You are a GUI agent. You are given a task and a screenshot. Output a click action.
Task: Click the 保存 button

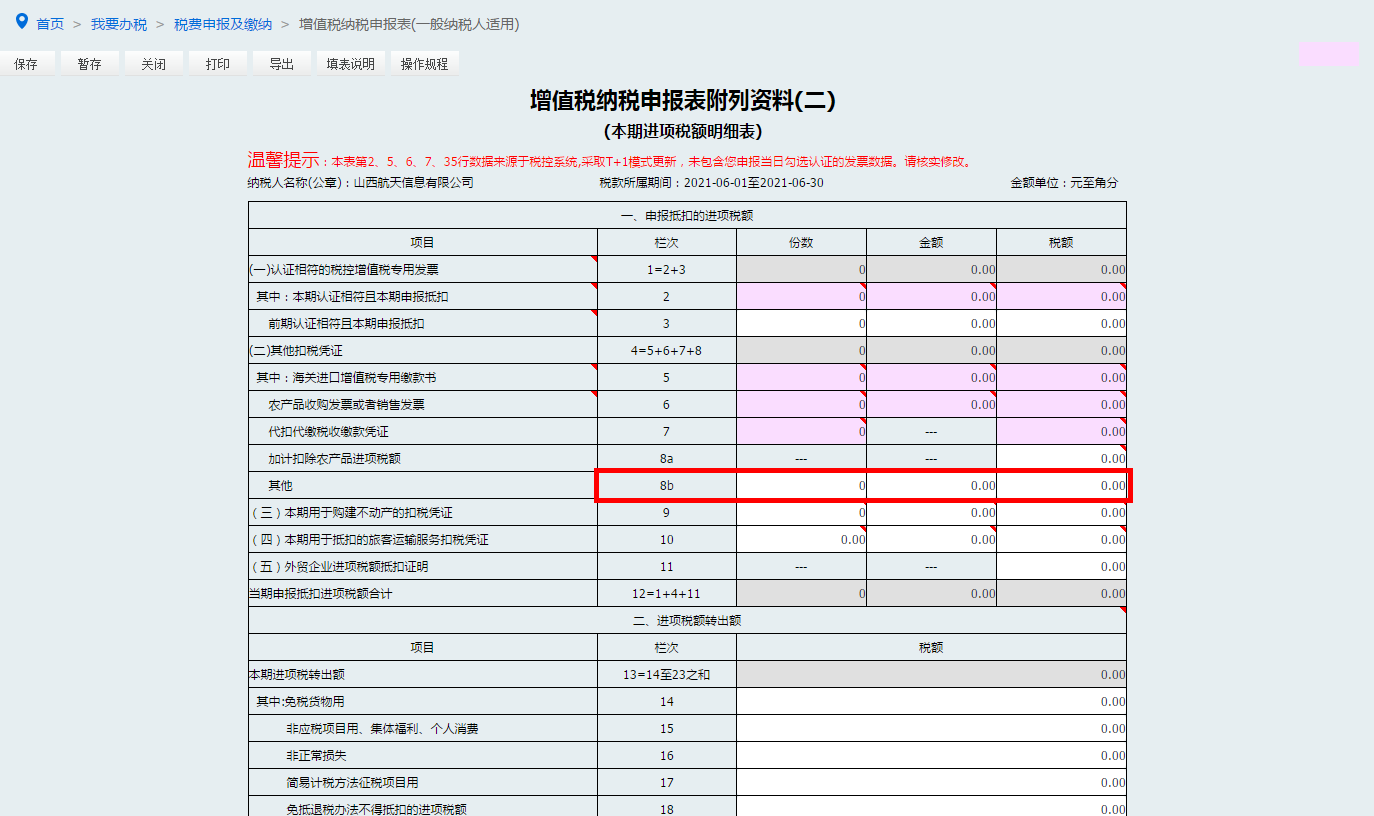tap(26, 64)
